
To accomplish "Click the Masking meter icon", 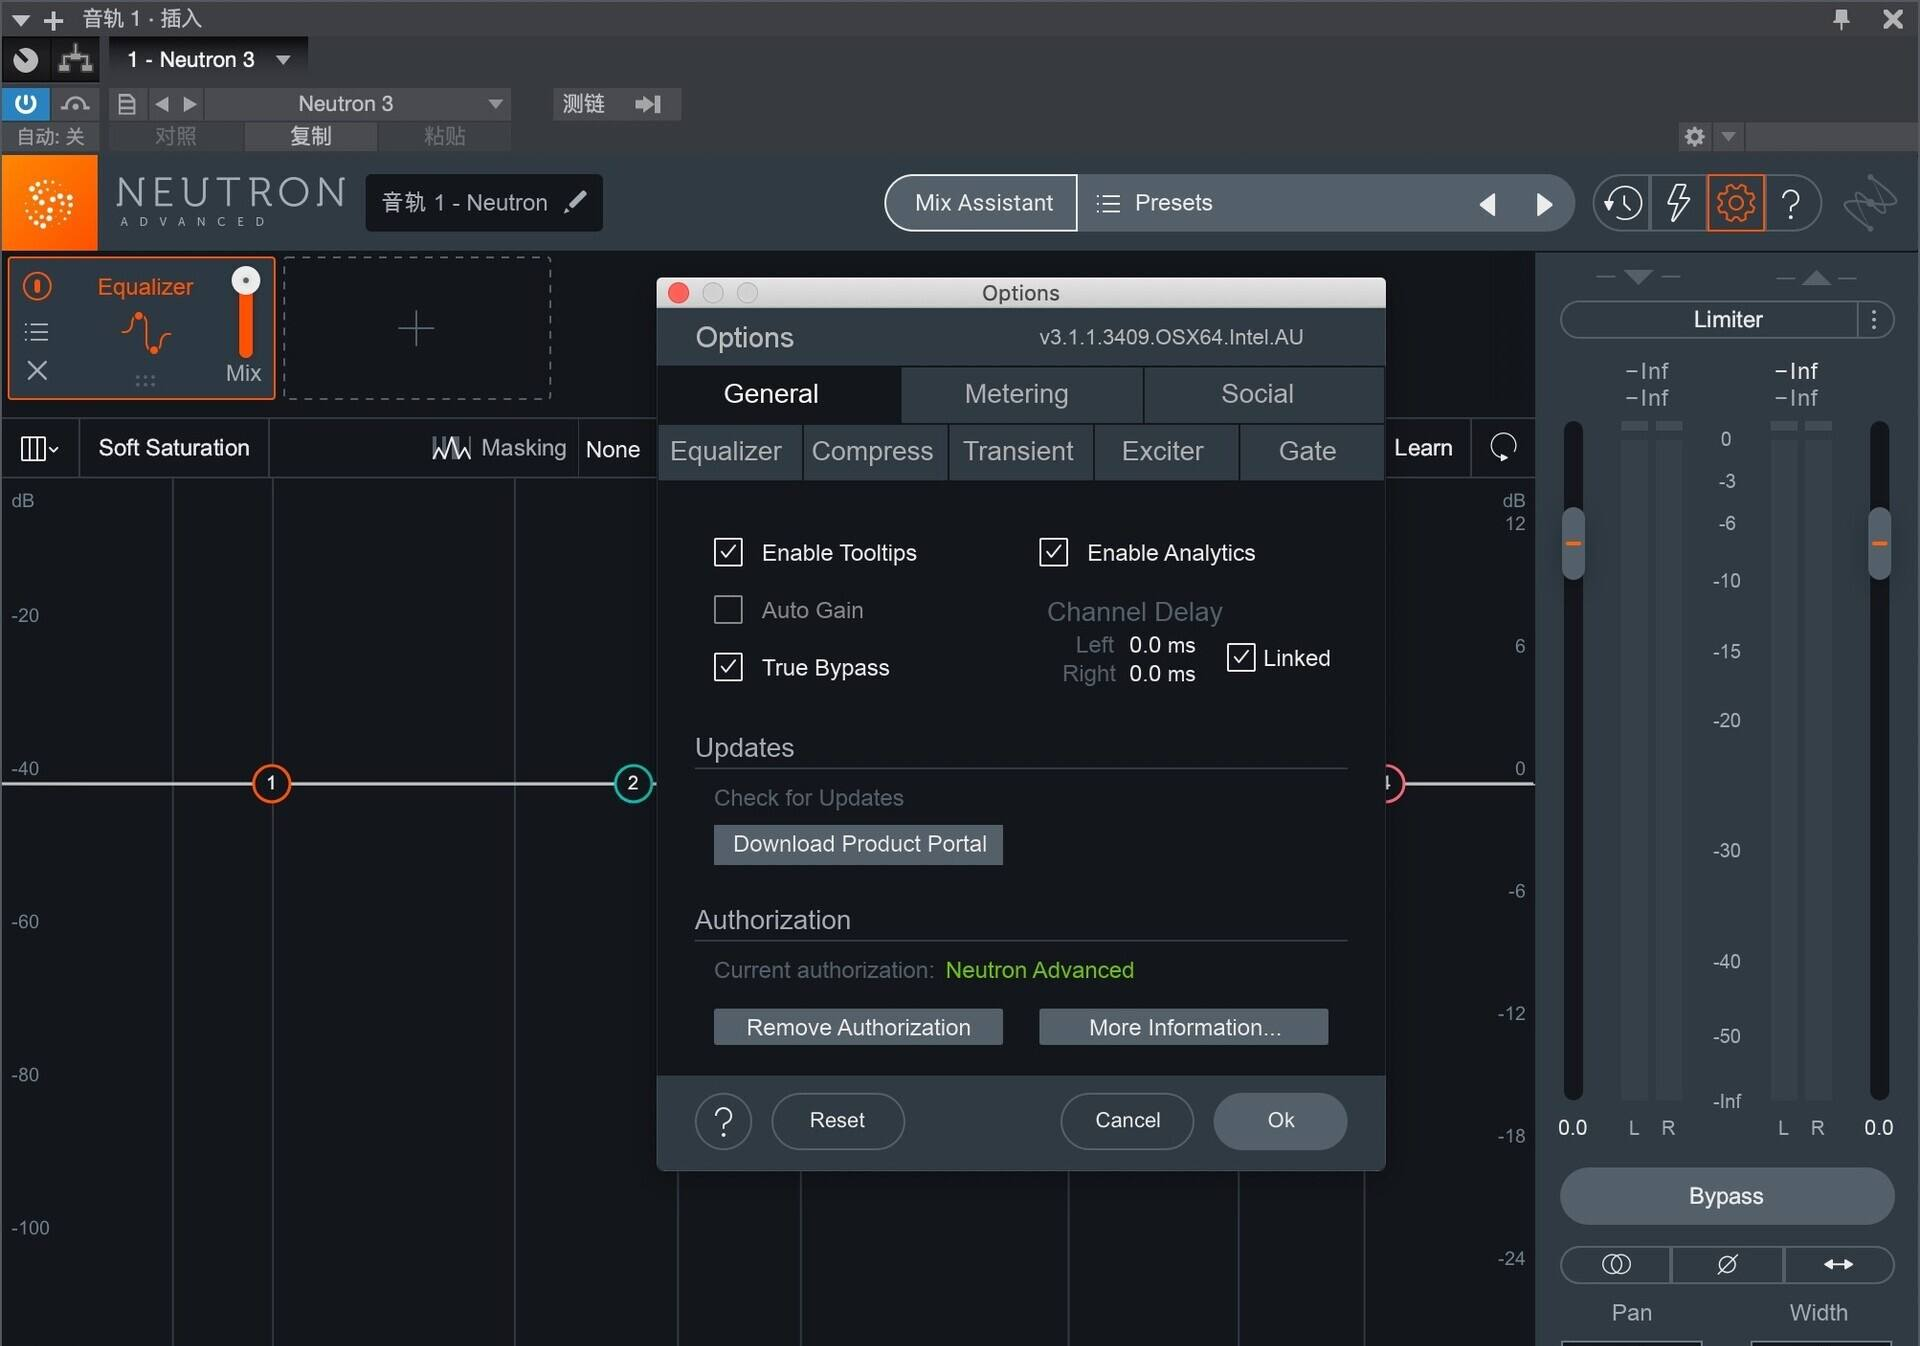I will tap(450, 448).
